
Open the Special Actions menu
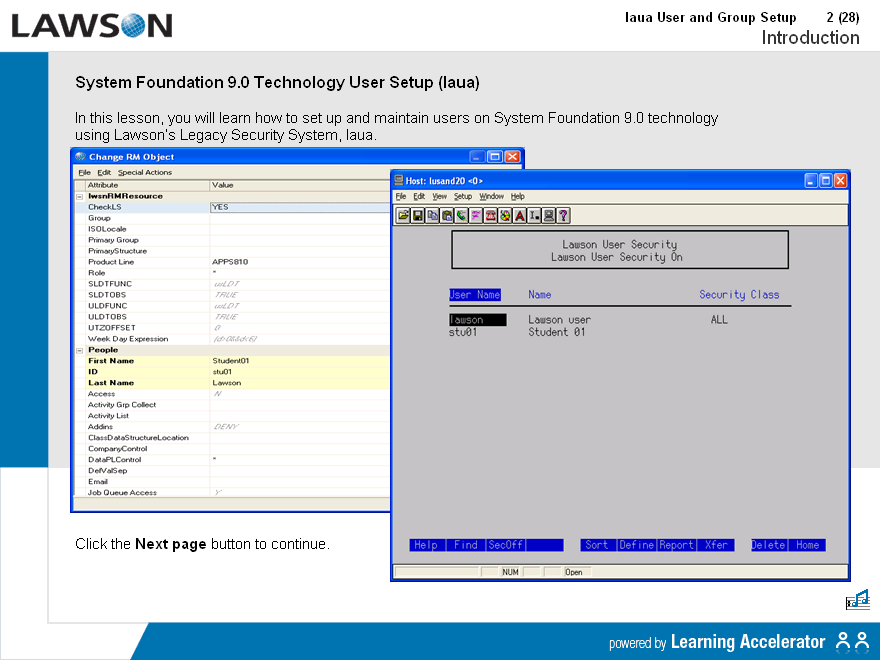tap(145, 172)
